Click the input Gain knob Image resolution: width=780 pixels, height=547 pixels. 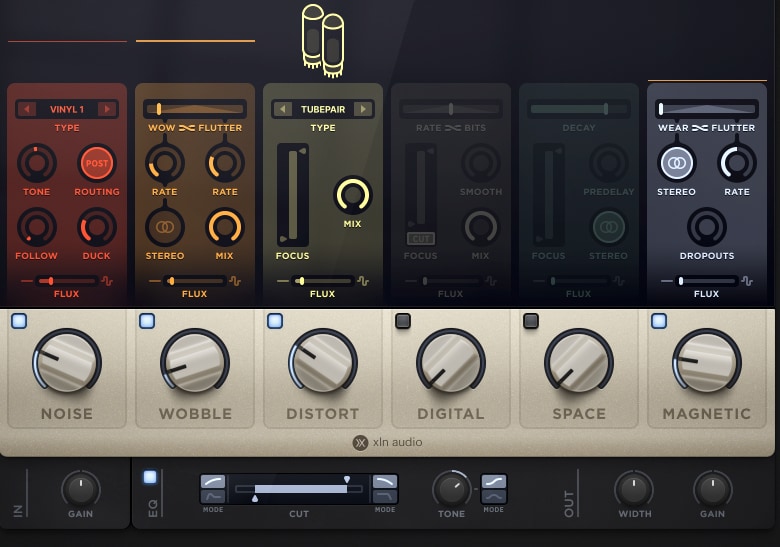81,489
